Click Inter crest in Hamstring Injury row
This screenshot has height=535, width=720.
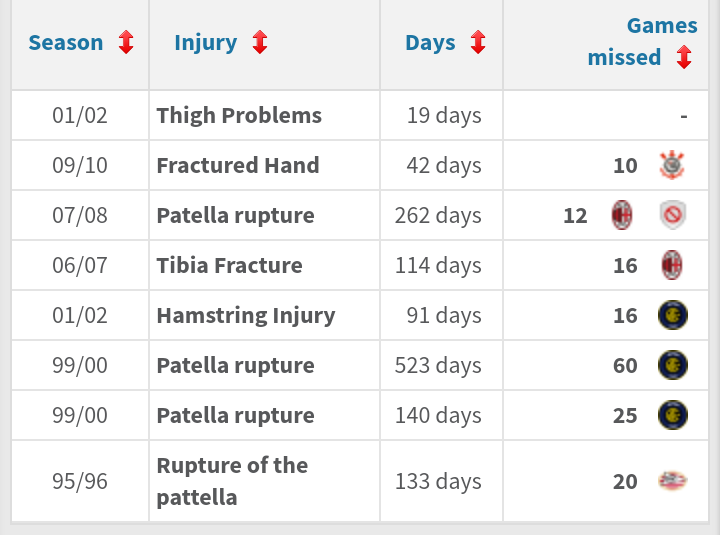click(x=673, y=315)
